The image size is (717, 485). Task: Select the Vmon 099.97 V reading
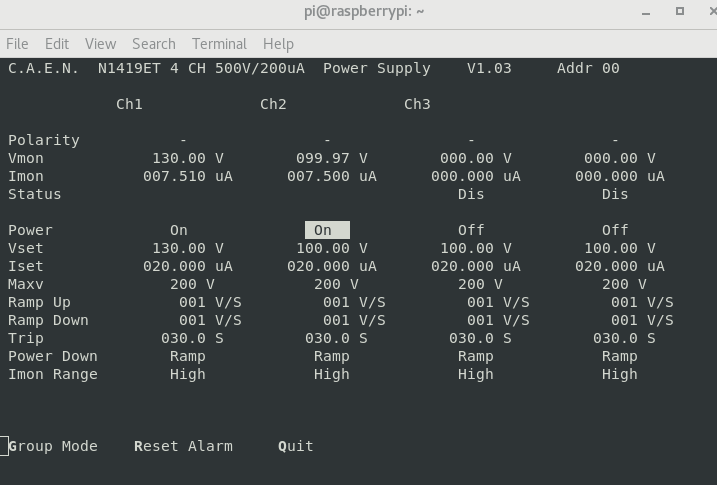[x=331, y=158]
